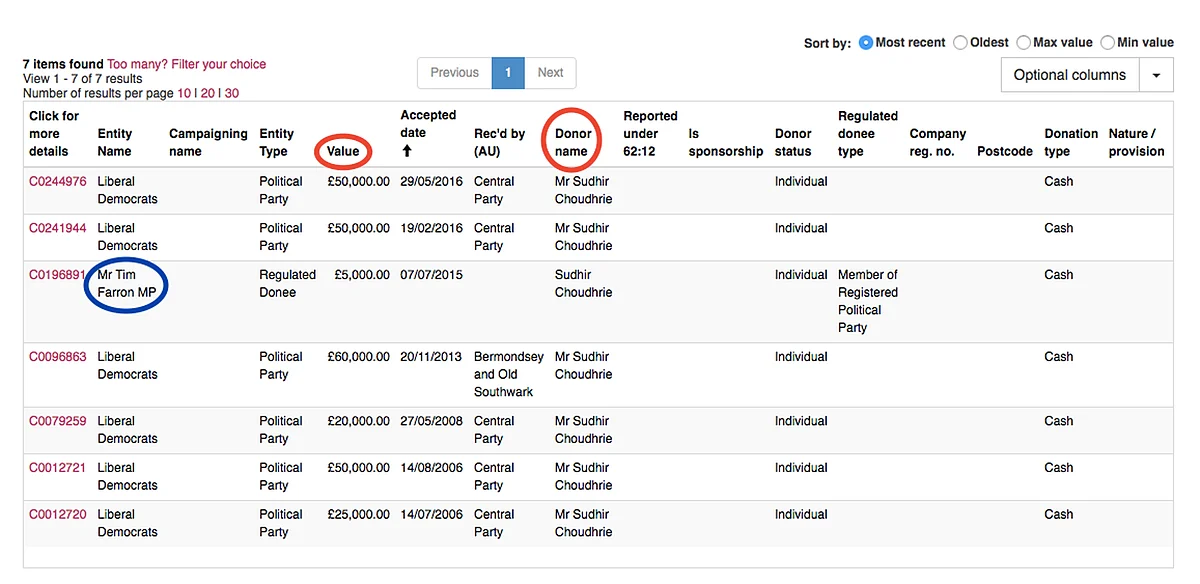
Task: Click the Sudhir Choudhrie donor cell without title
Action: click(x=583, y=284)
